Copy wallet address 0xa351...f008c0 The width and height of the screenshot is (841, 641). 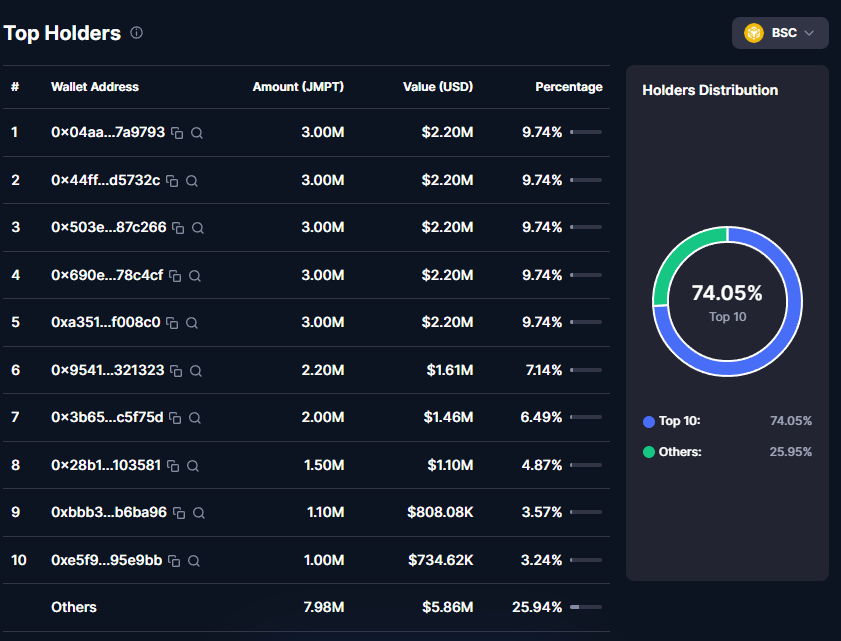click(172, 323)
